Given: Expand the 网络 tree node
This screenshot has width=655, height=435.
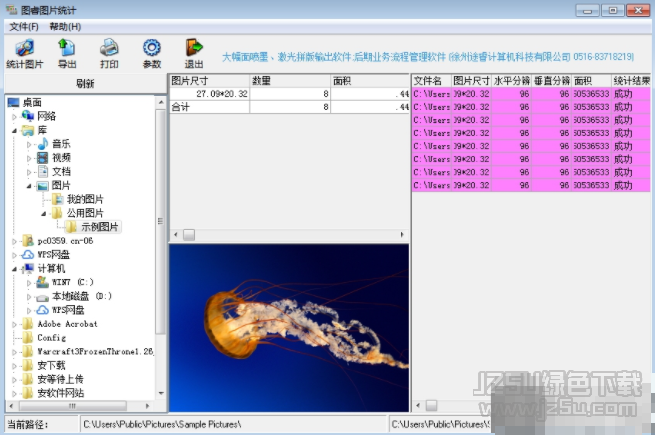Looking at the screenshot, I should coord(14,117).
